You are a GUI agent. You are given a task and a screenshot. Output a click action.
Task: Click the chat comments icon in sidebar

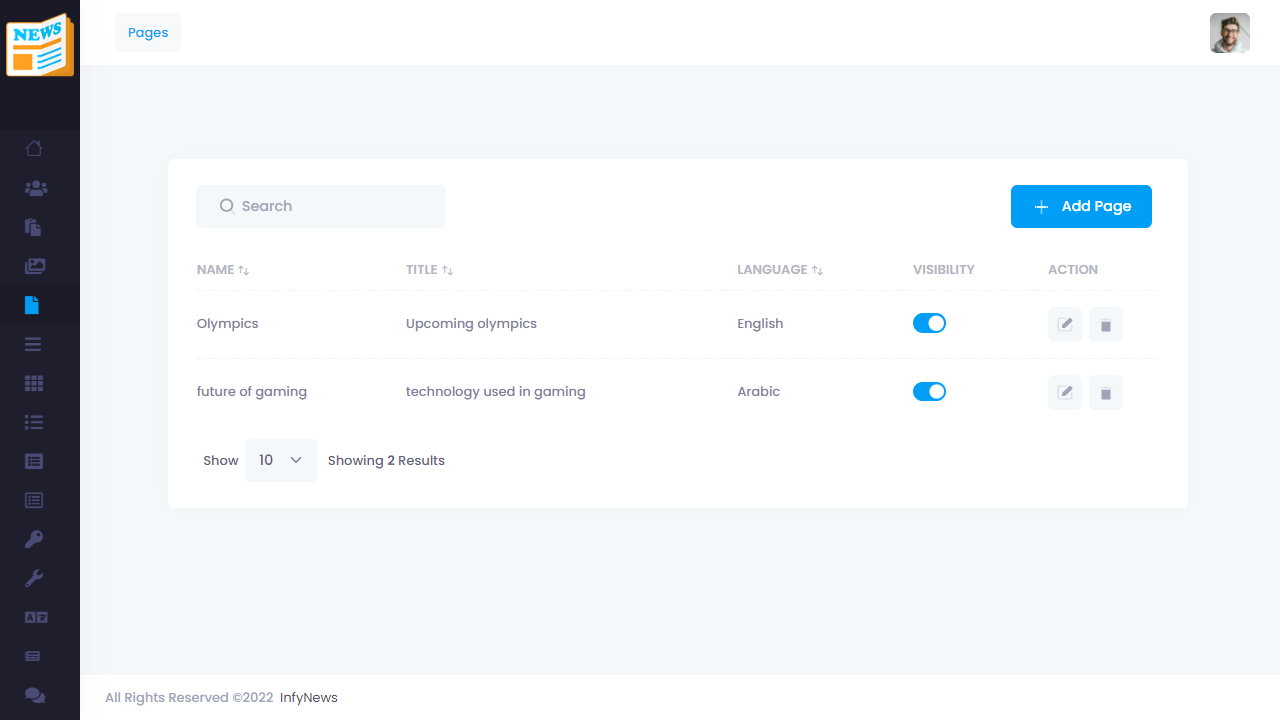(x=33, y=695)
